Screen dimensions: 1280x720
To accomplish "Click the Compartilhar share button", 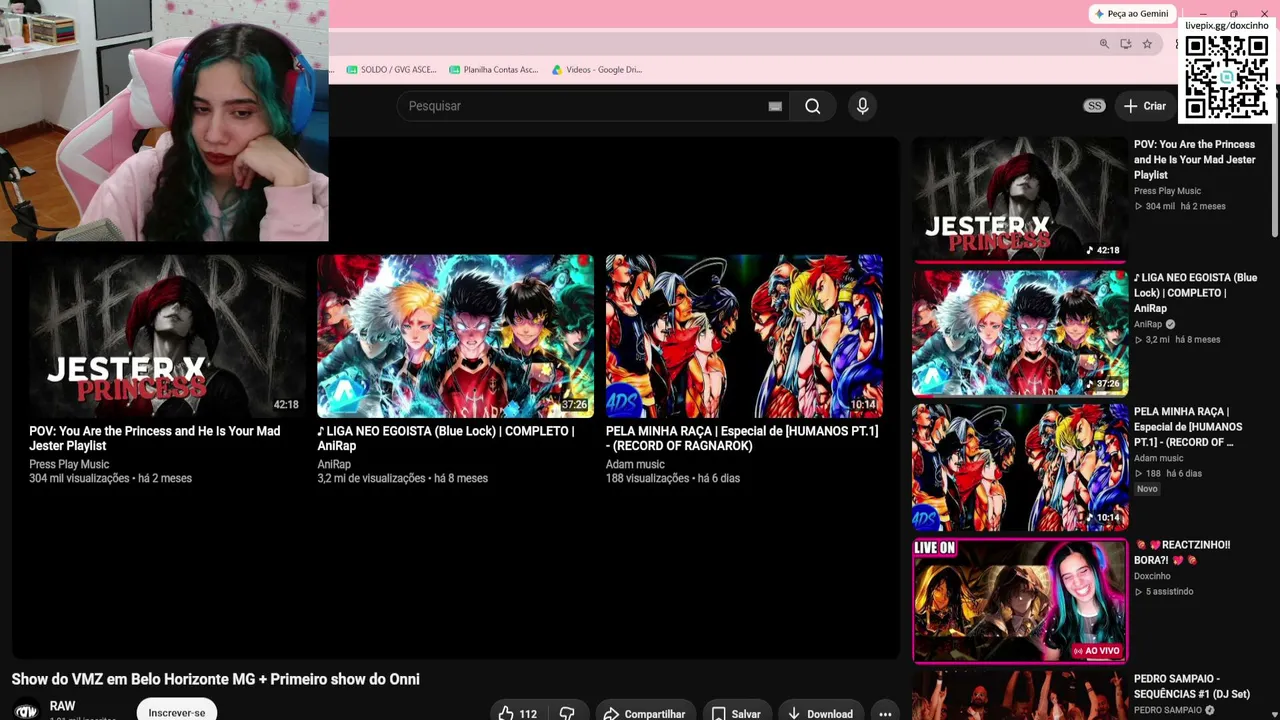I will pos(645,713).
